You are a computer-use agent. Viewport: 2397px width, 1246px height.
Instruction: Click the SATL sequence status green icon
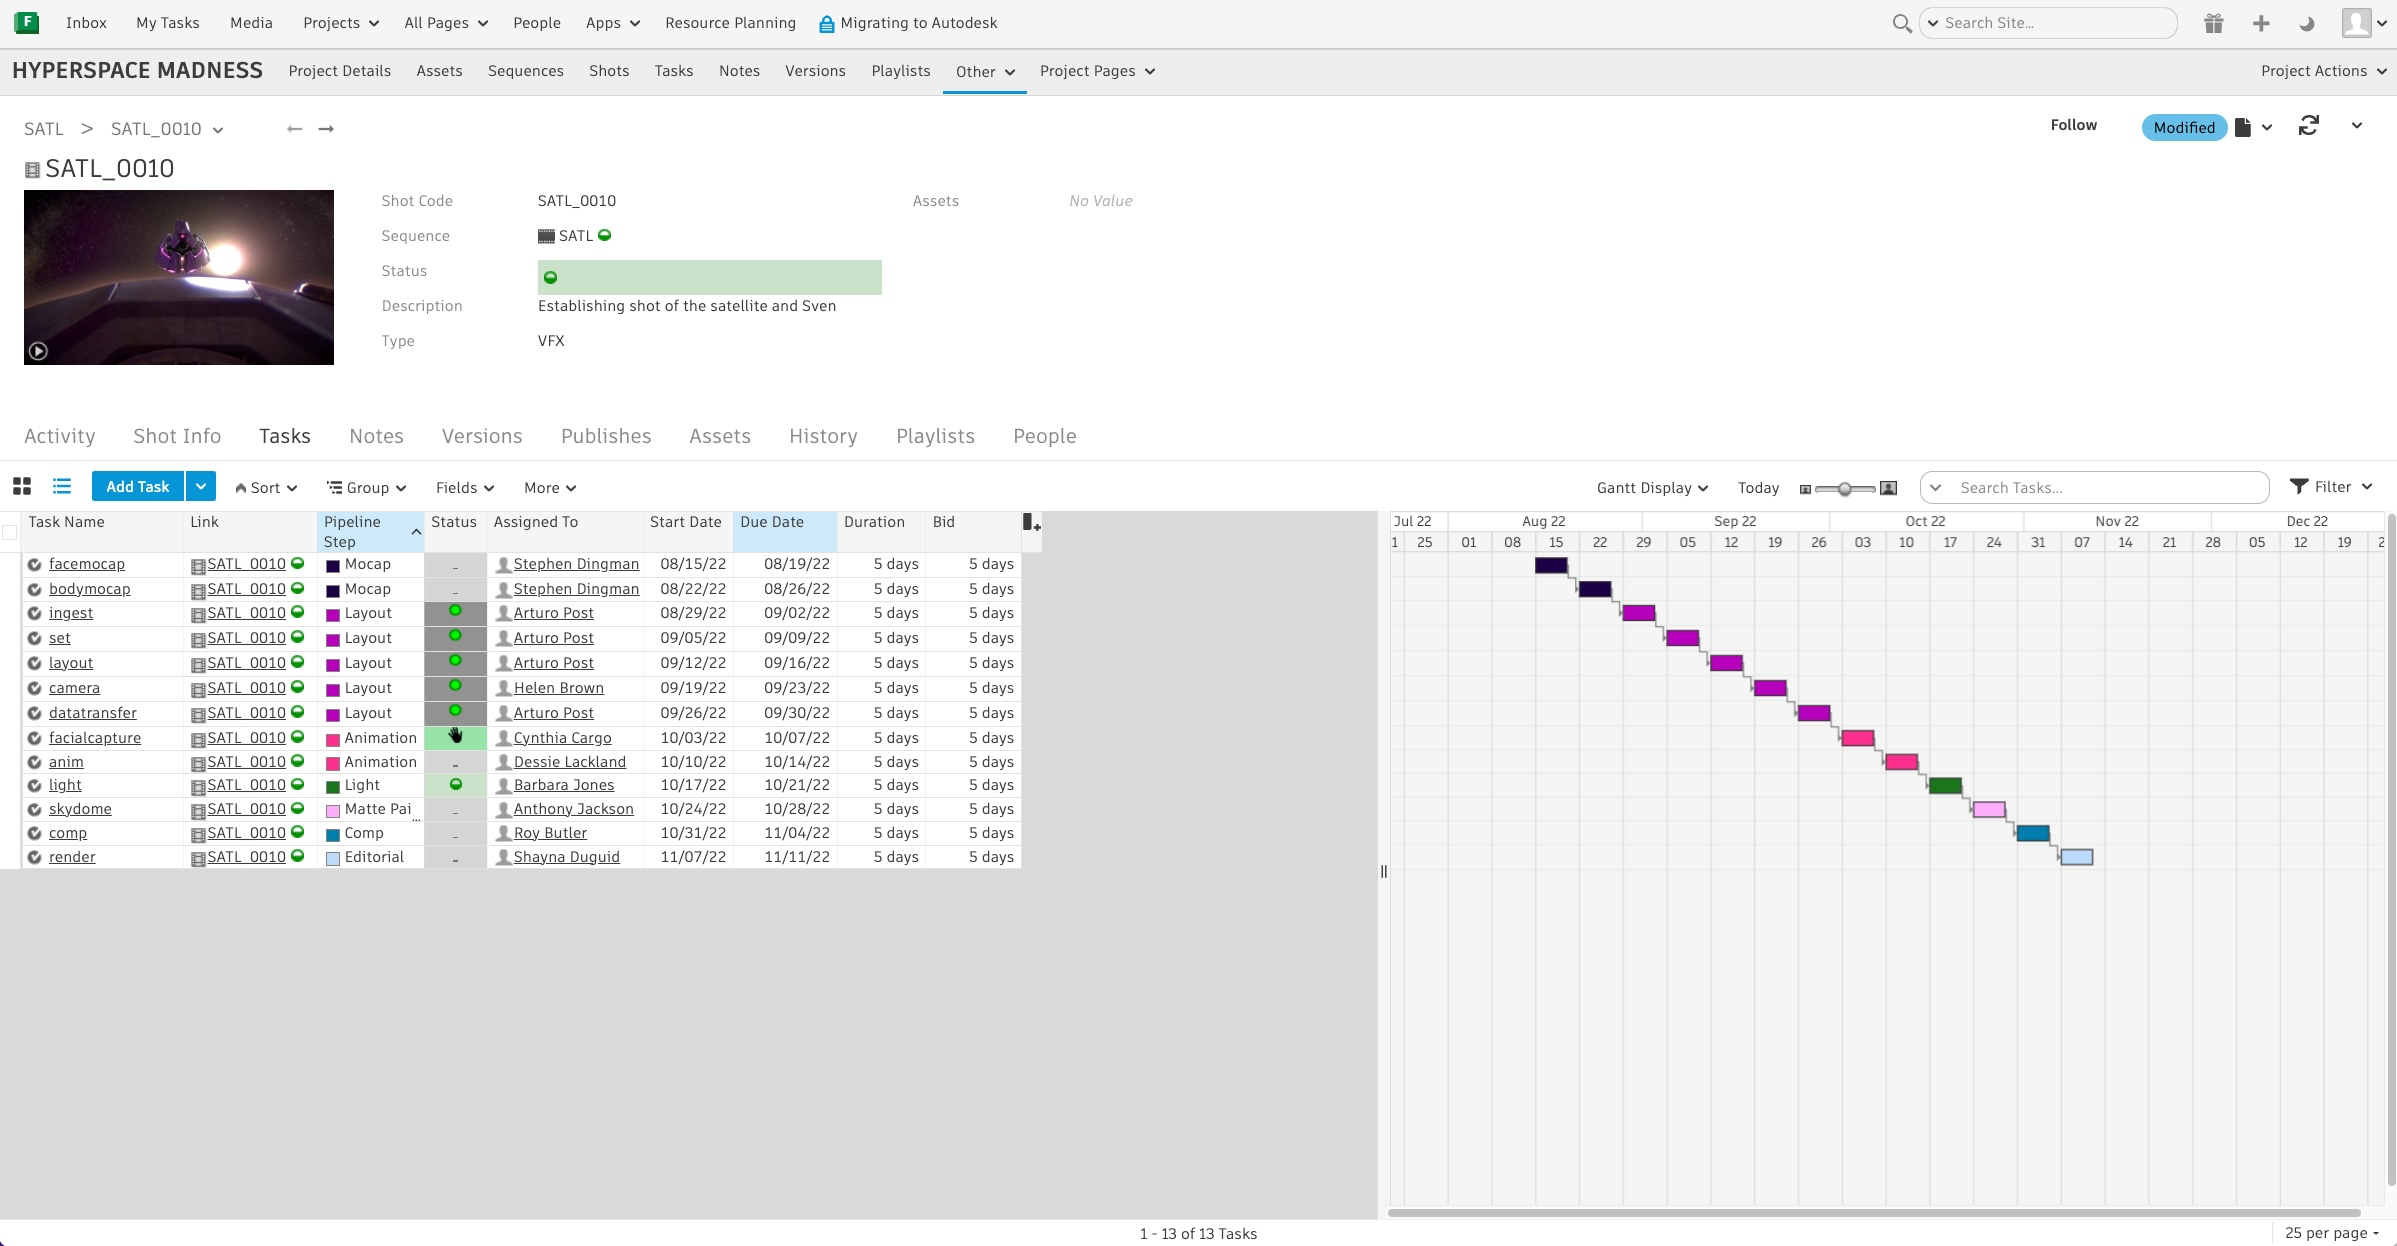click(604, 236)
